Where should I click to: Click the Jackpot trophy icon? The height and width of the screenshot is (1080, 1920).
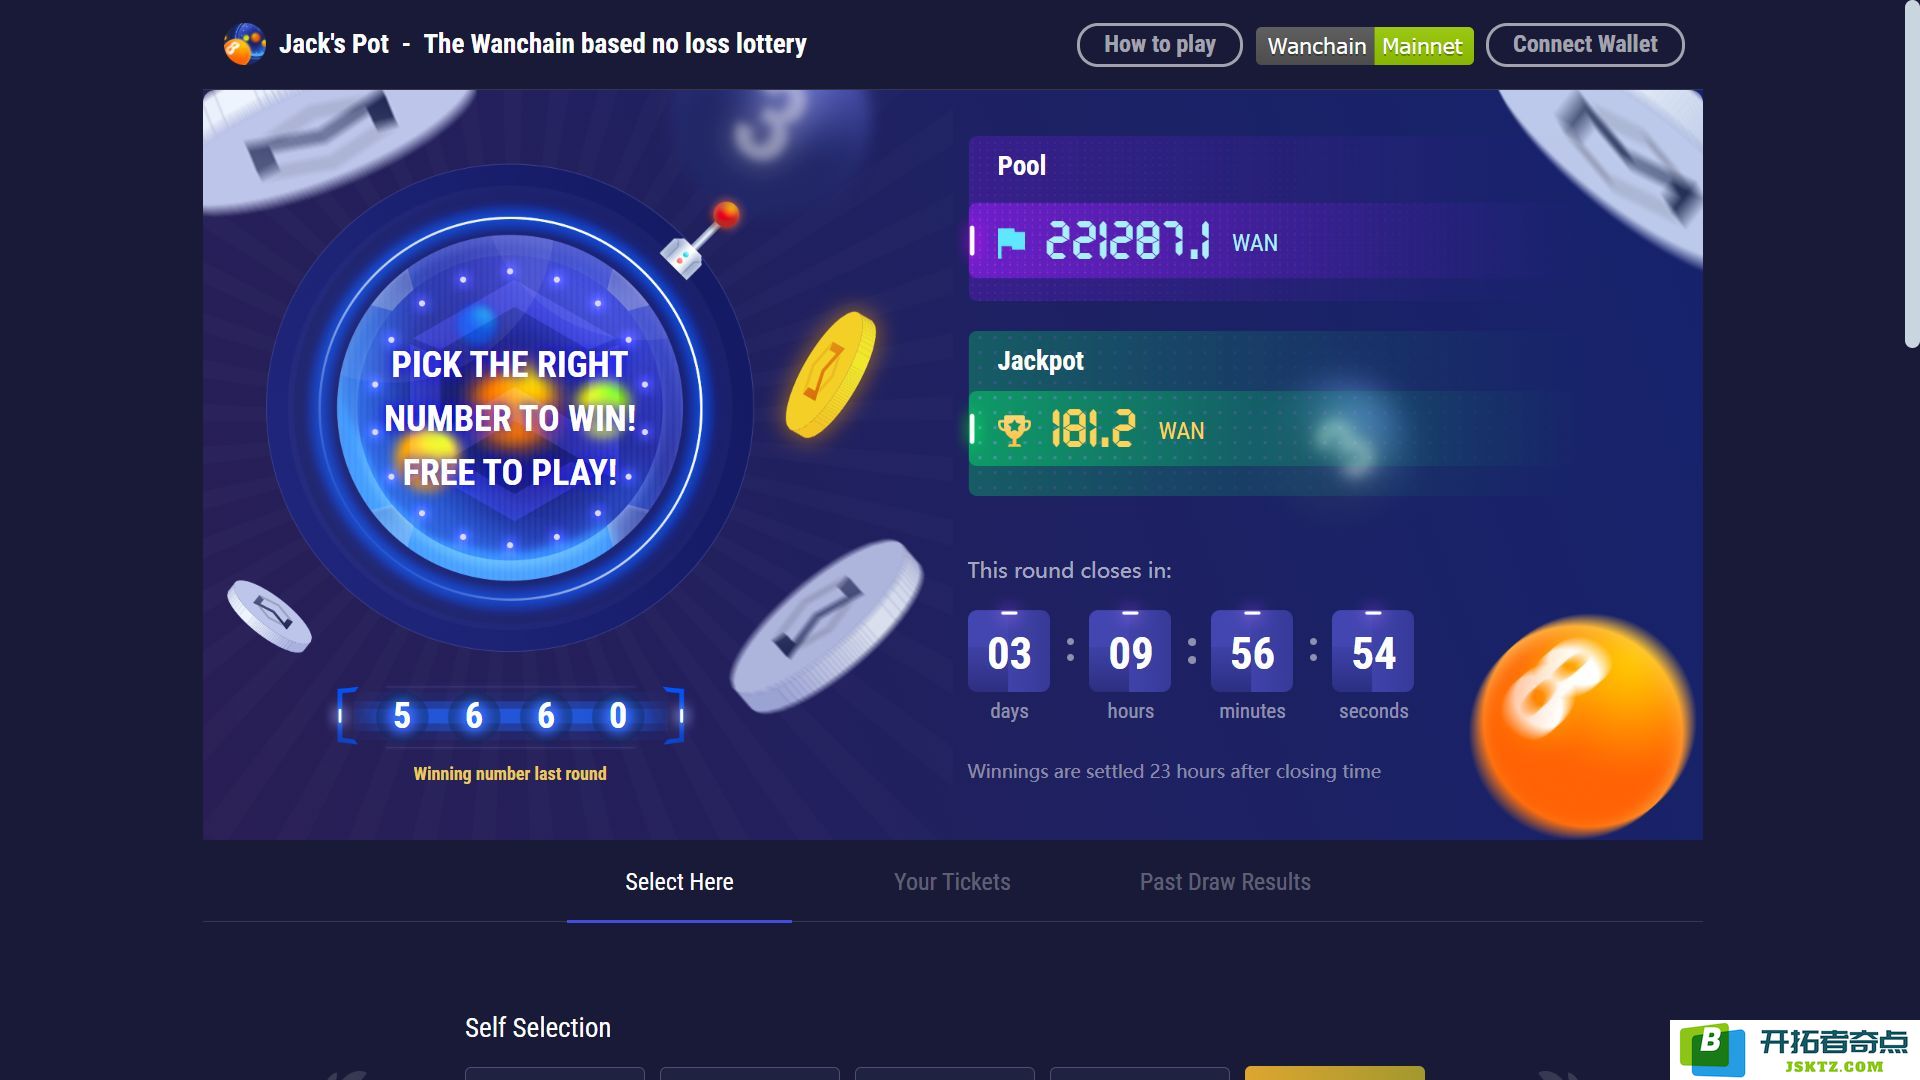coord(1014,430)
